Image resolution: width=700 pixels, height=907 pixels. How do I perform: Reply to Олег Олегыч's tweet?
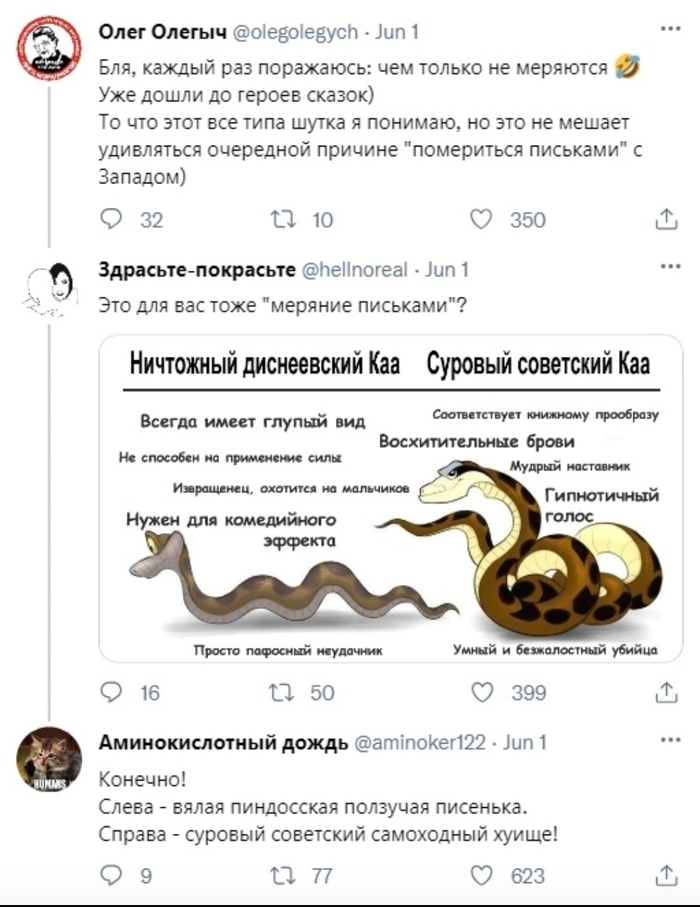112,221
